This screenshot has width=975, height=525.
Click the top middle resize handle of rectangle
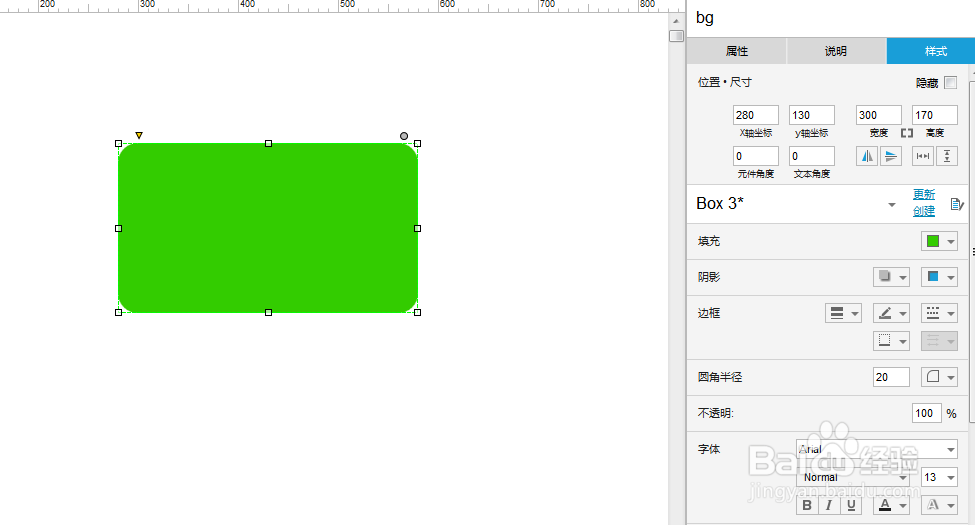[269, 144]
